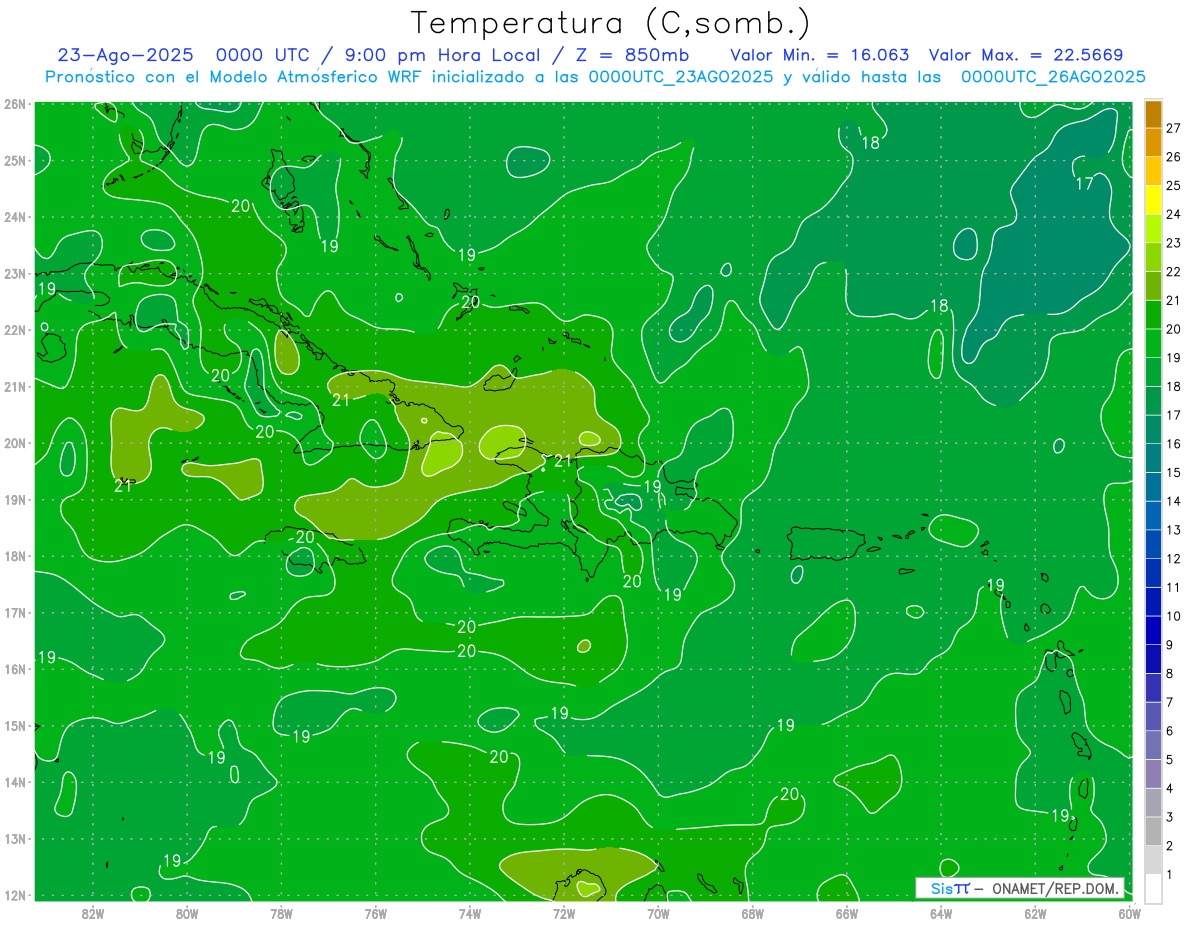Click the '60W' longitude label

(1128, 912)
